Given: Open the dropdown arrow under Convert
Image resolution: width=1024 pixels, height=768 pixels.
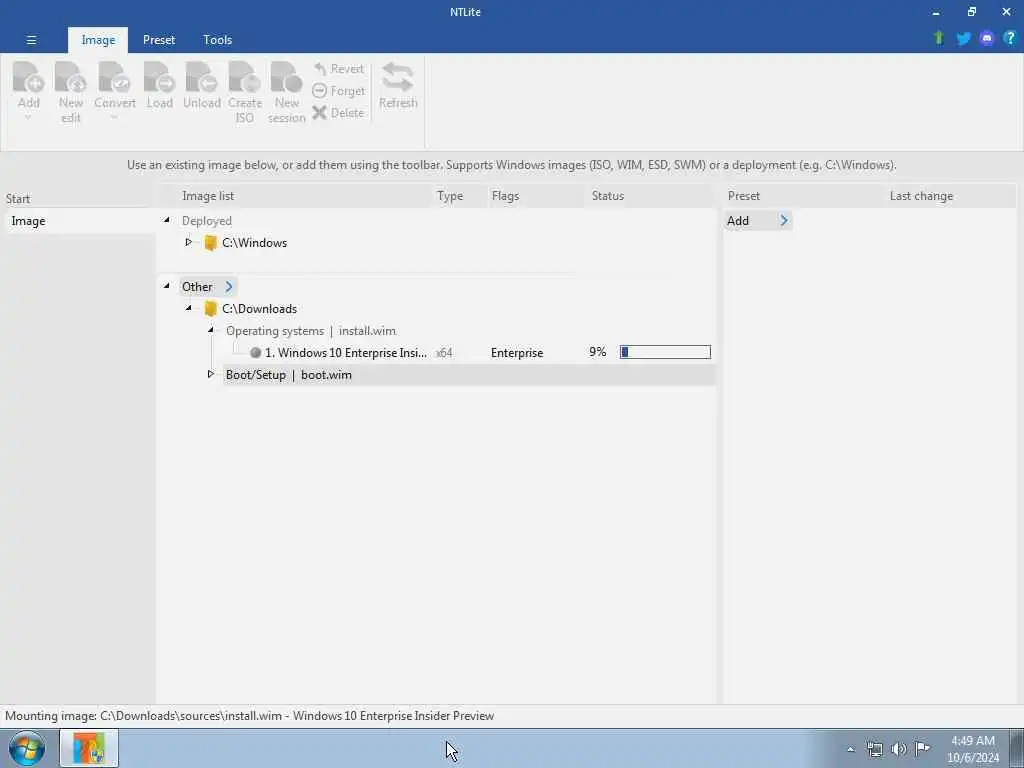Looking at the screenshot, I should pos(114,118).
